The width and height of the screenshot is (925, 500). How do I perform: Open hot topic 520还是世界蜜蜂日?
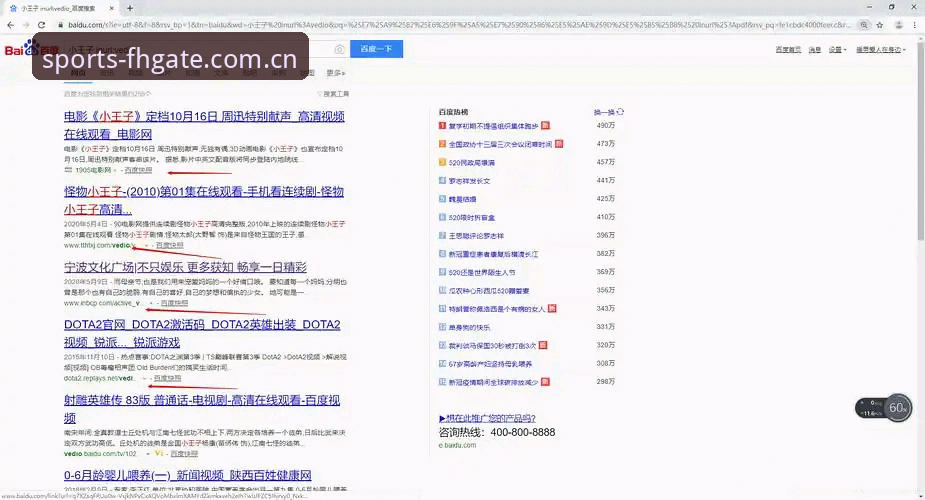481,272
